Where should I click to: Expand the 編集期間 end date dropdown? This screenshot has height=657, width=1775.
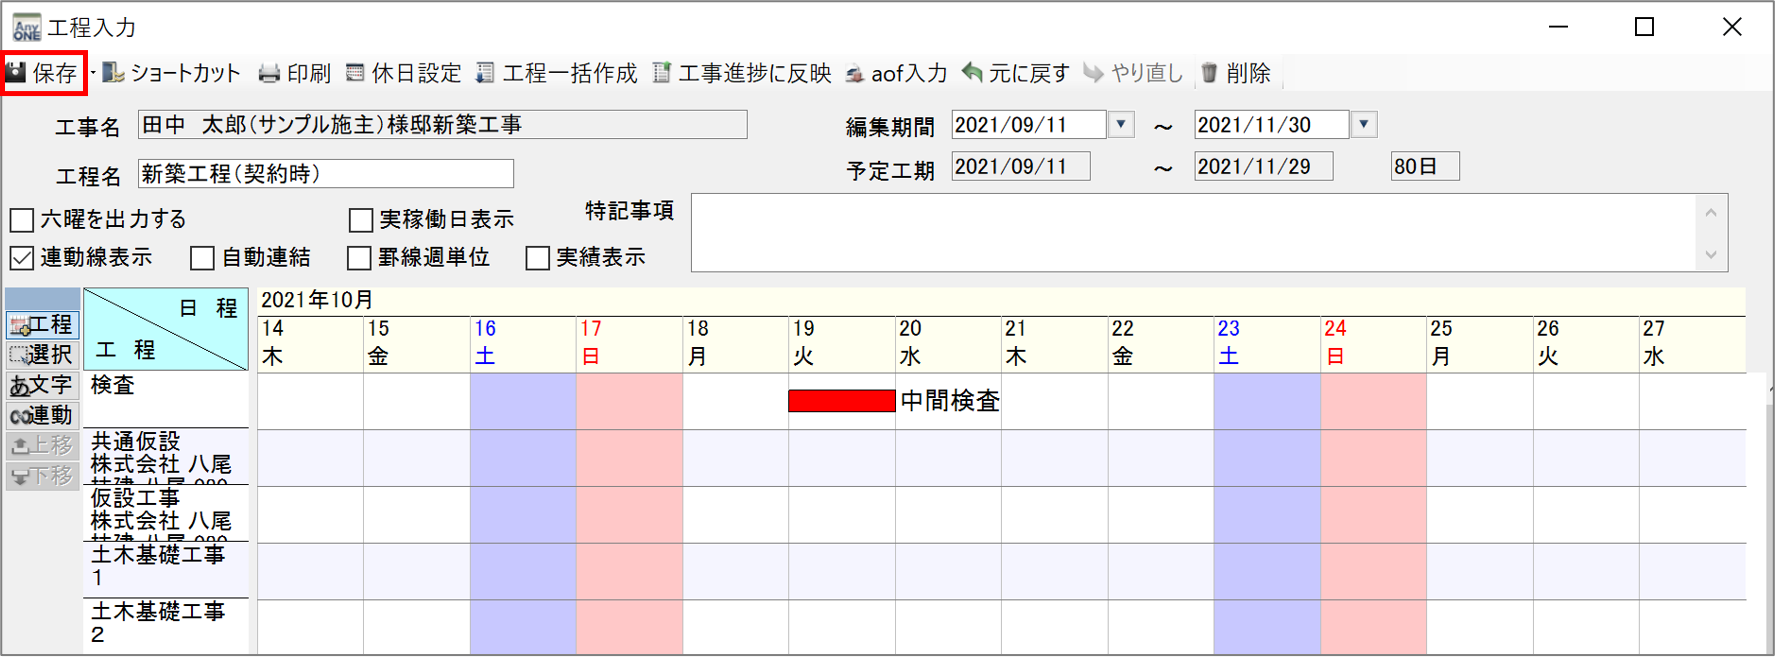point(1364,125)
